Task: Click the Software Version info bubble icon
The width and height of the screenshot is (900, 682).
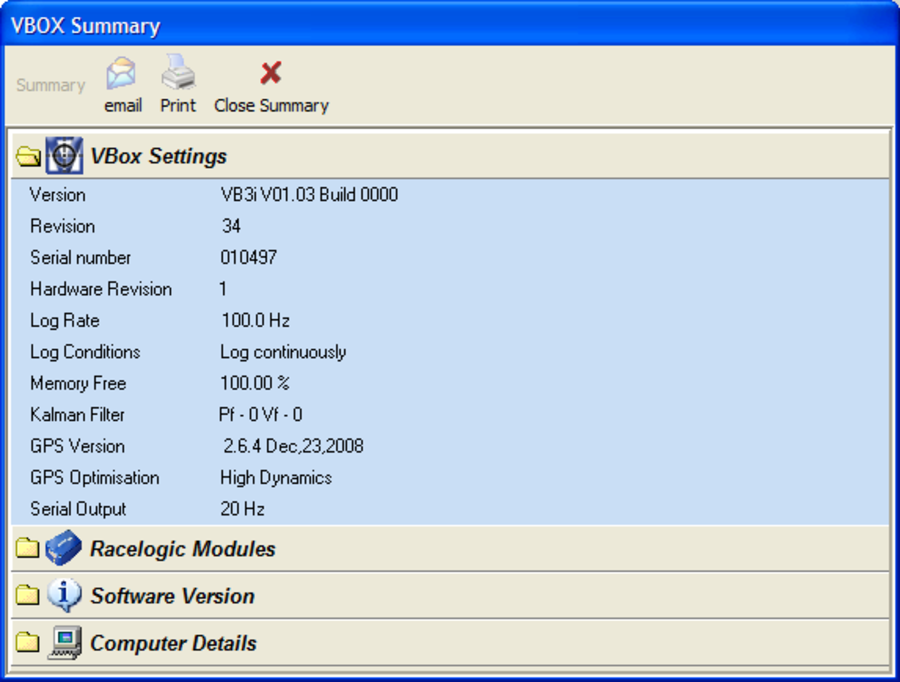Action: pyautogui.click(x=64, y=594)
